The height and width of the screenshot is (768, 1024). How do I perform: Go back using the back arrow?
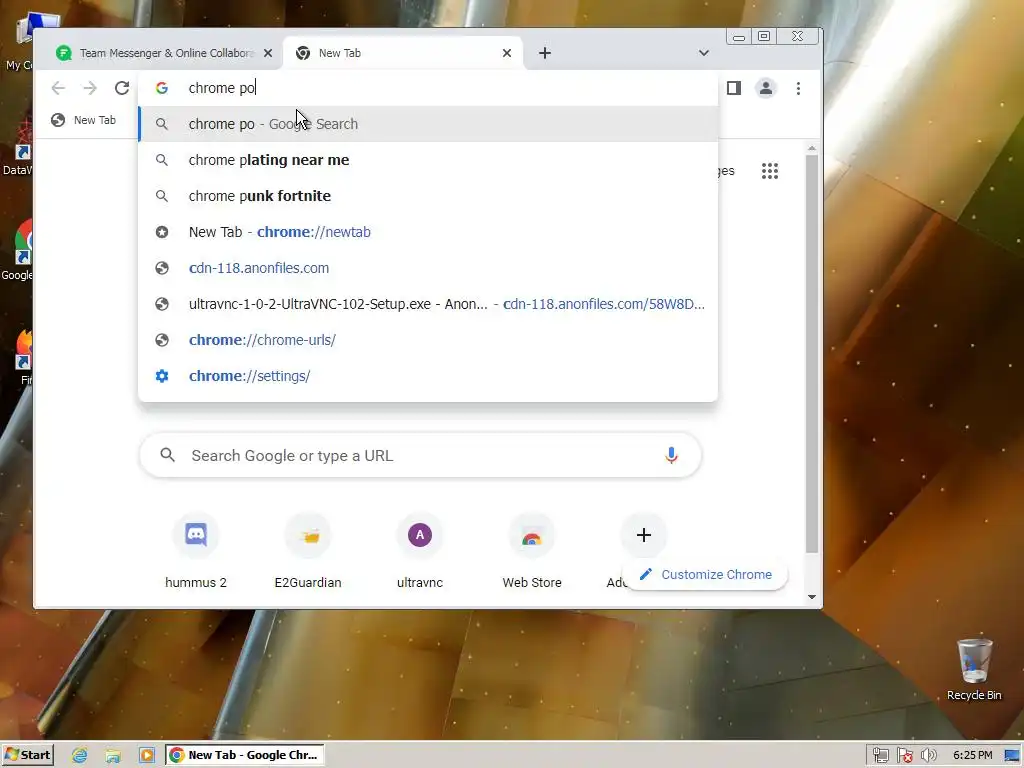58,88
